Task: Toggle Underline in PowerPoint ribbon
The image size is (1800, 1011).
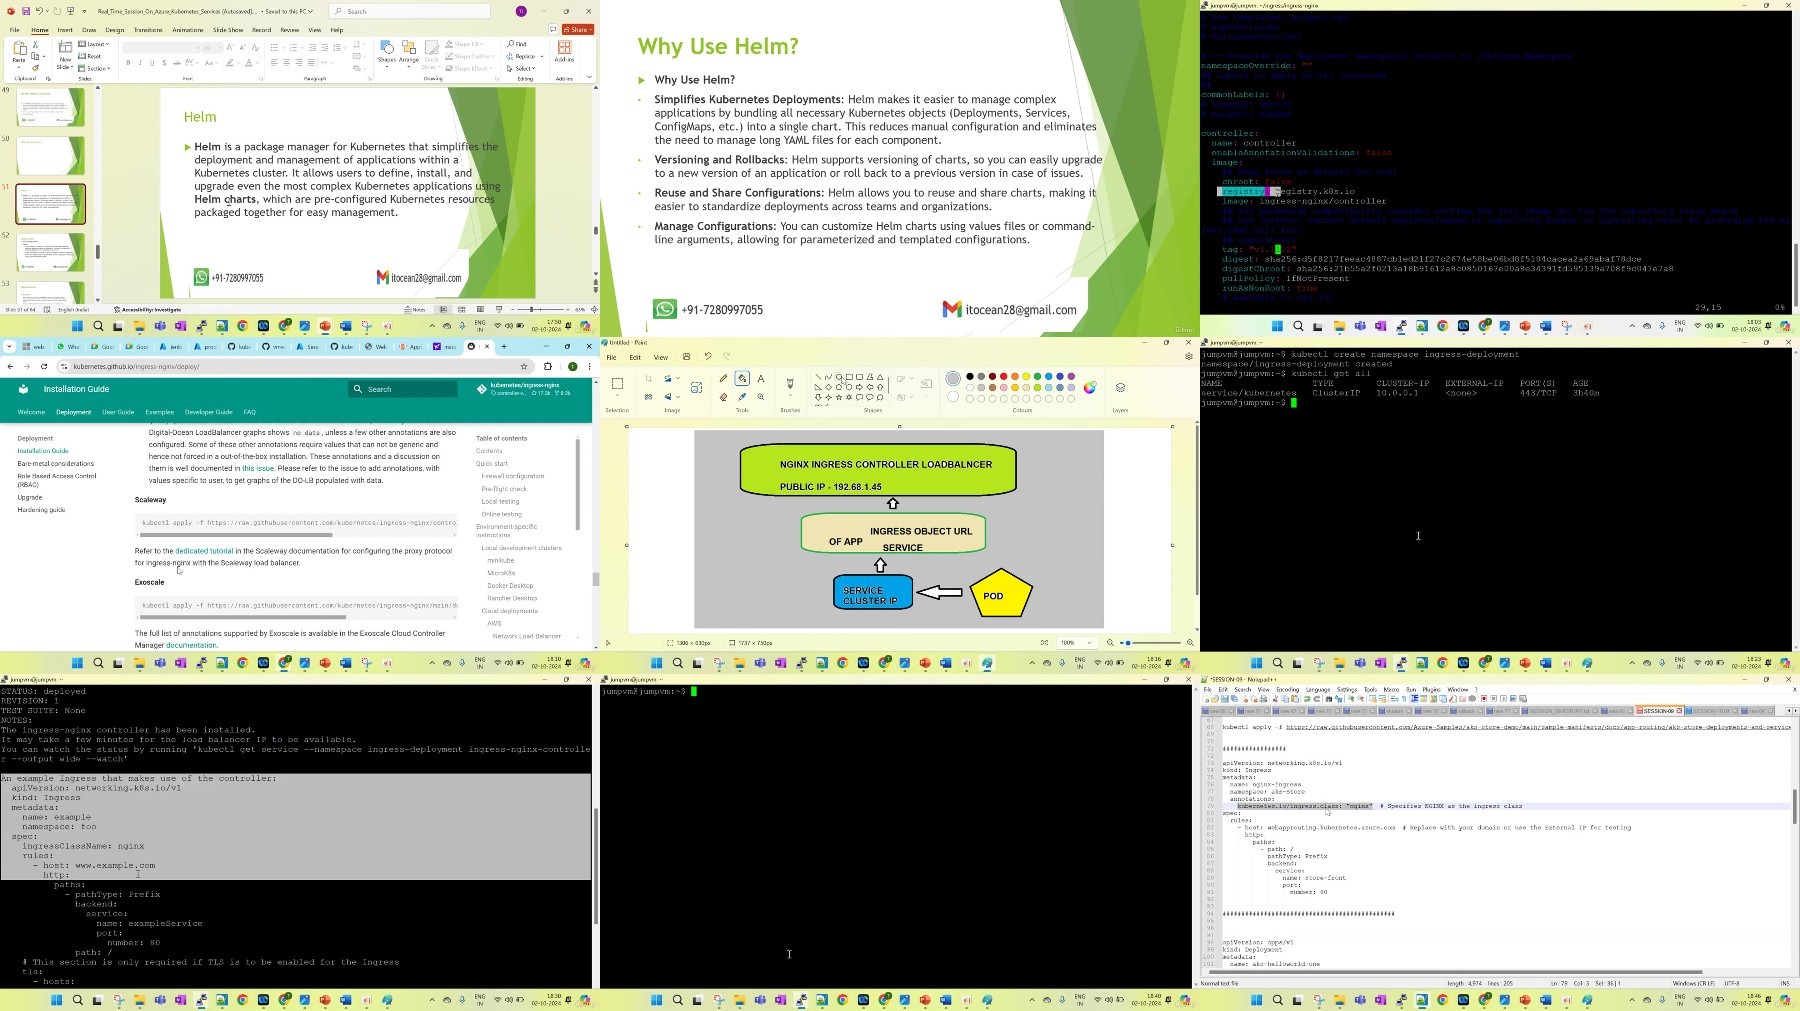Action: [152, 63]
